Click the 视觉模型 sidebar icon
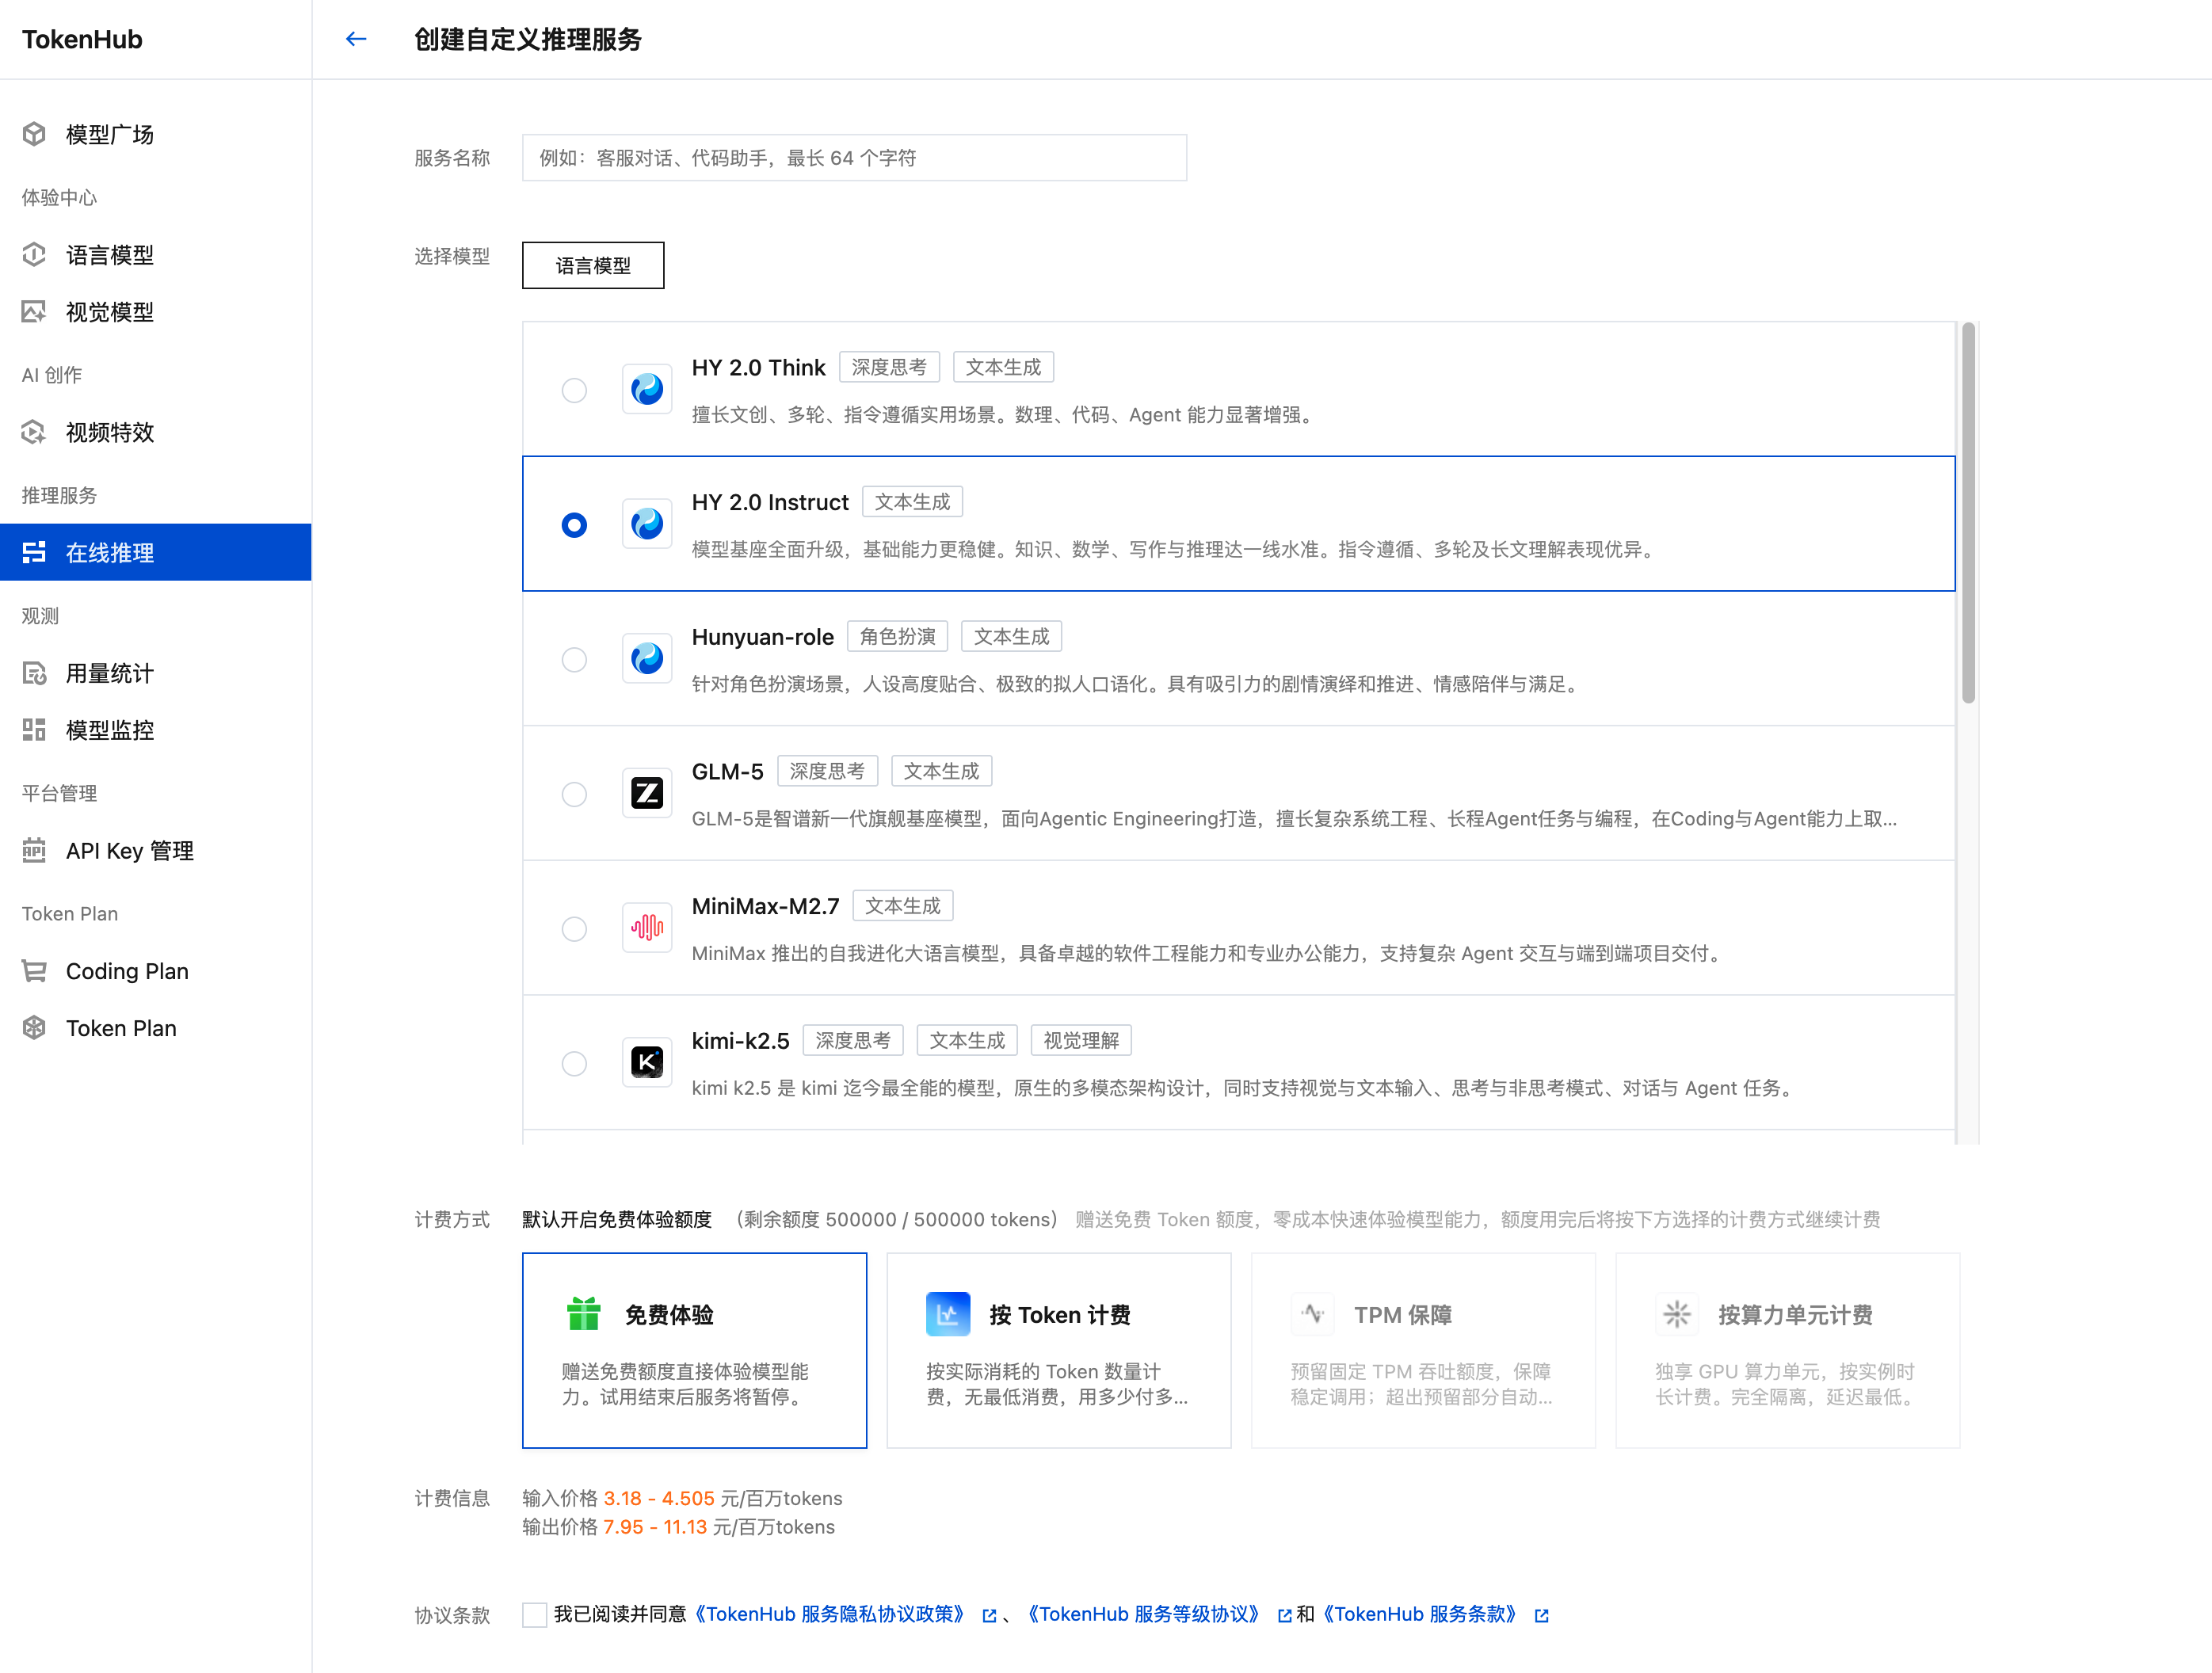2212x1673 pixels. pyautogui.click(x=35, y=312)
